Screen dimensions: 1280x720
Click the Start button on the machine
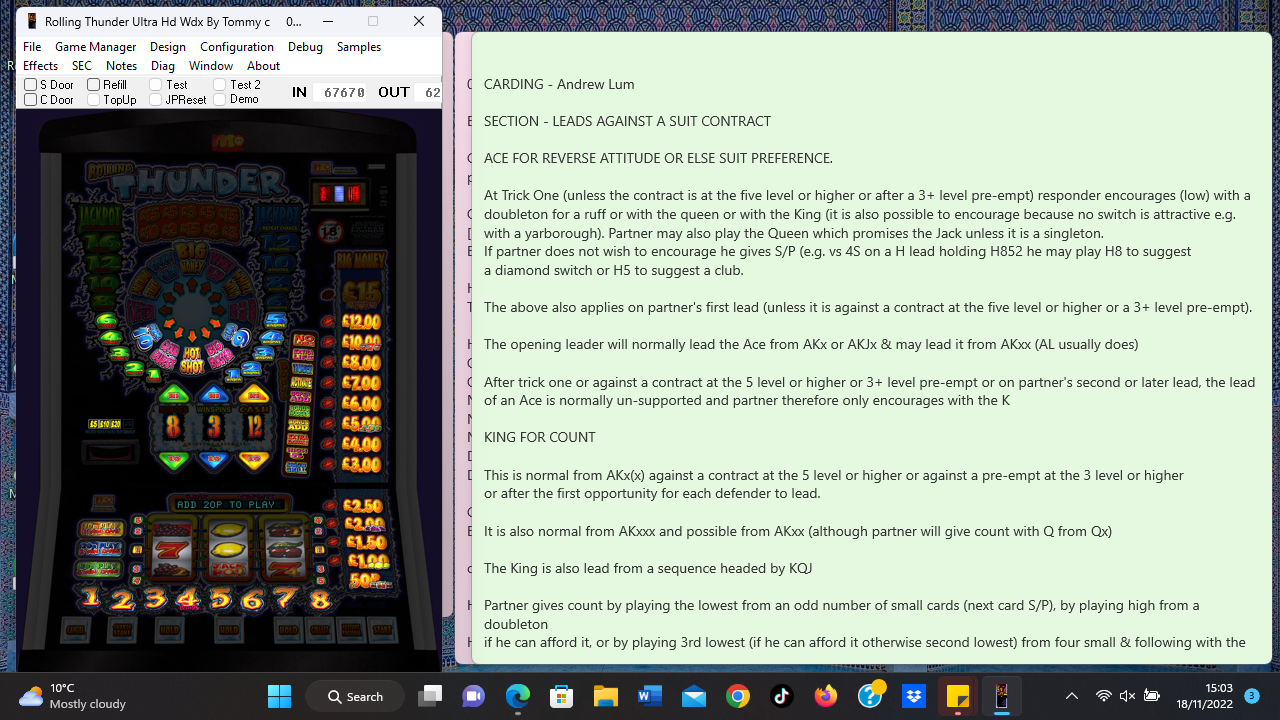[x=382, y=630]
